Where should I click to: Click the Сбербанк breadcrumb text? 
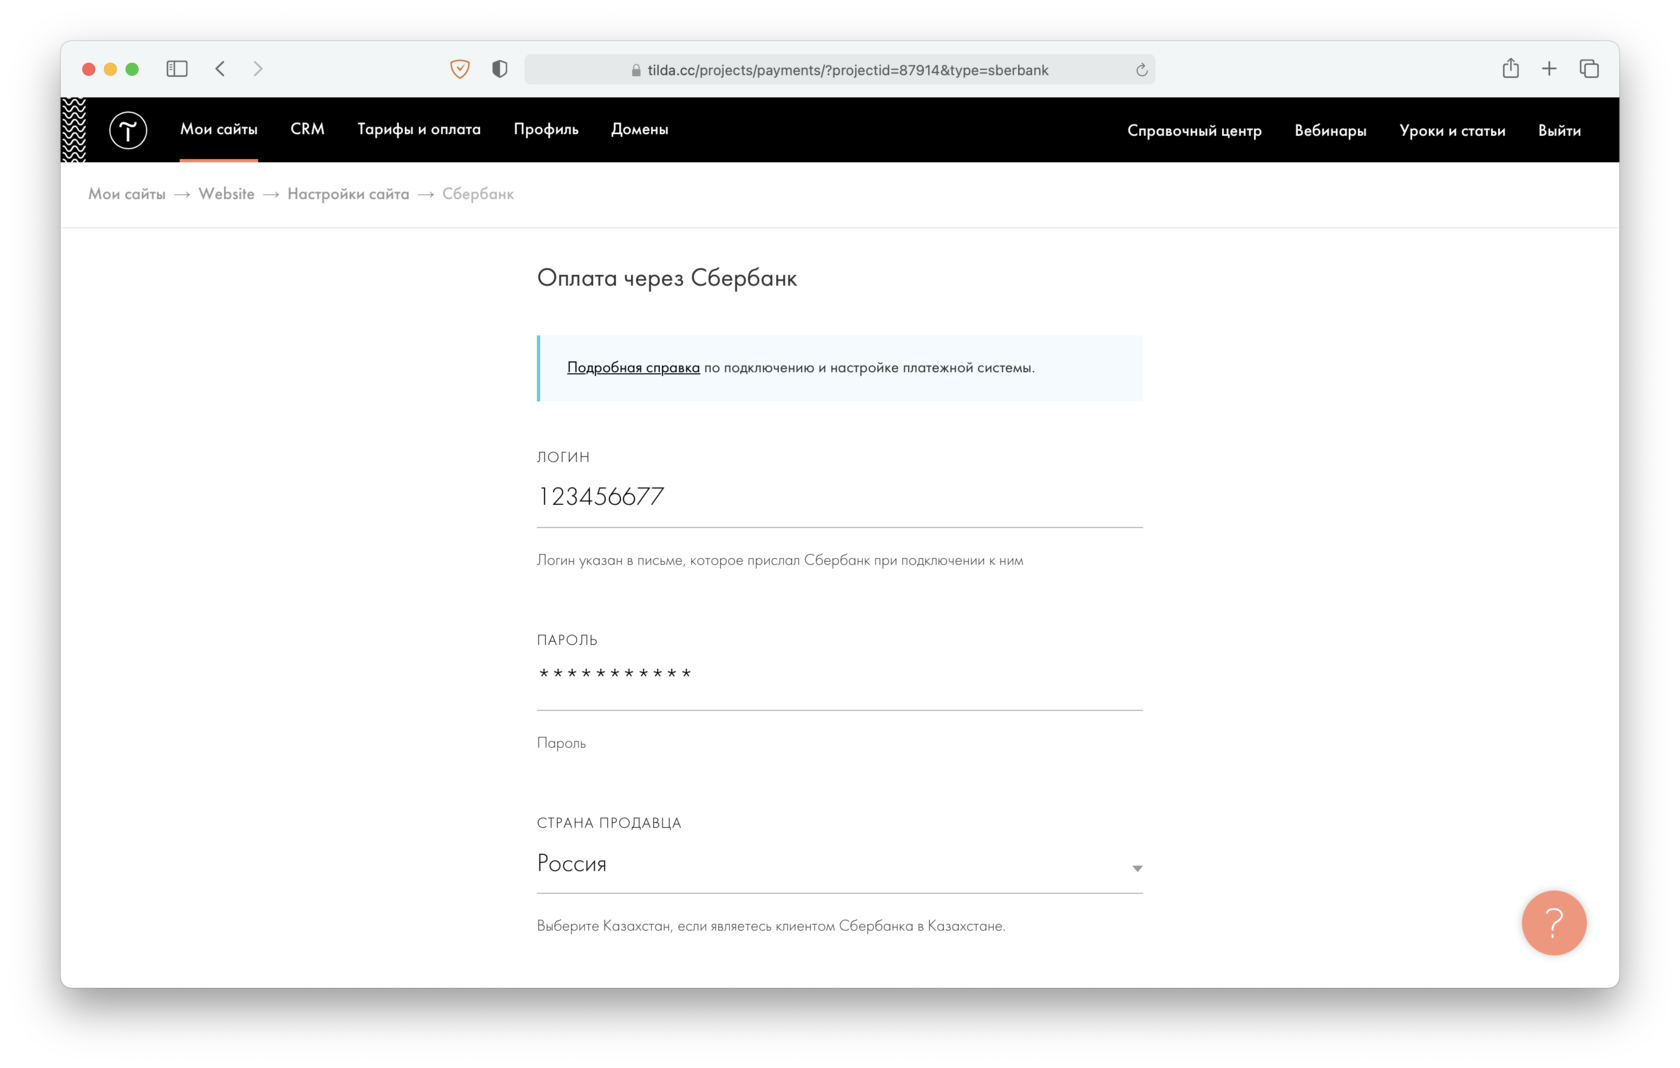(x=478, y=194)
